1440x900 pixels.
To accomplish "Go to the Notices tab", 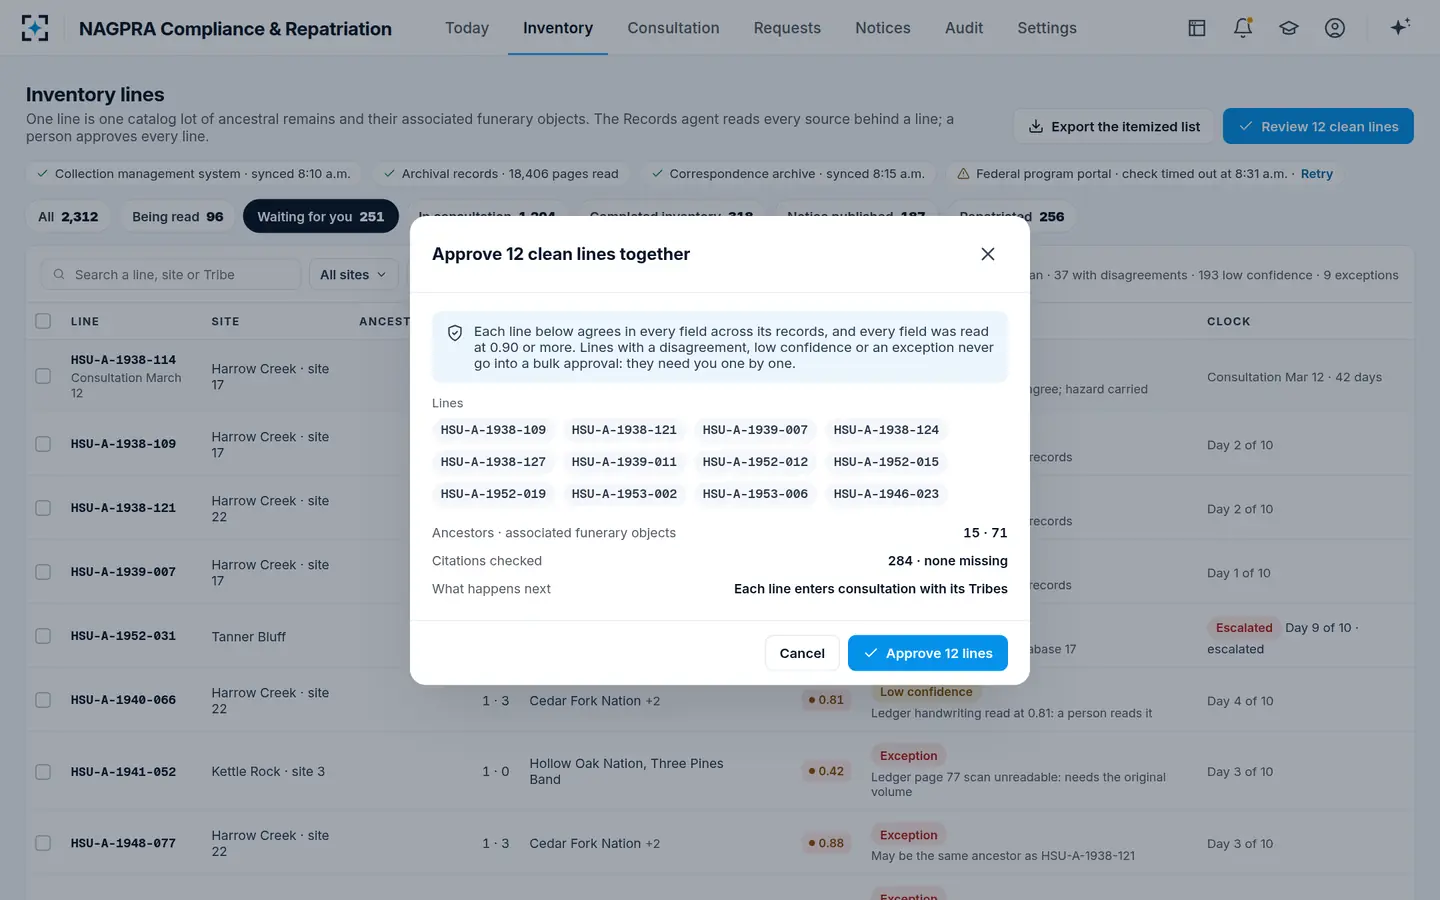I will pos(883,28).
